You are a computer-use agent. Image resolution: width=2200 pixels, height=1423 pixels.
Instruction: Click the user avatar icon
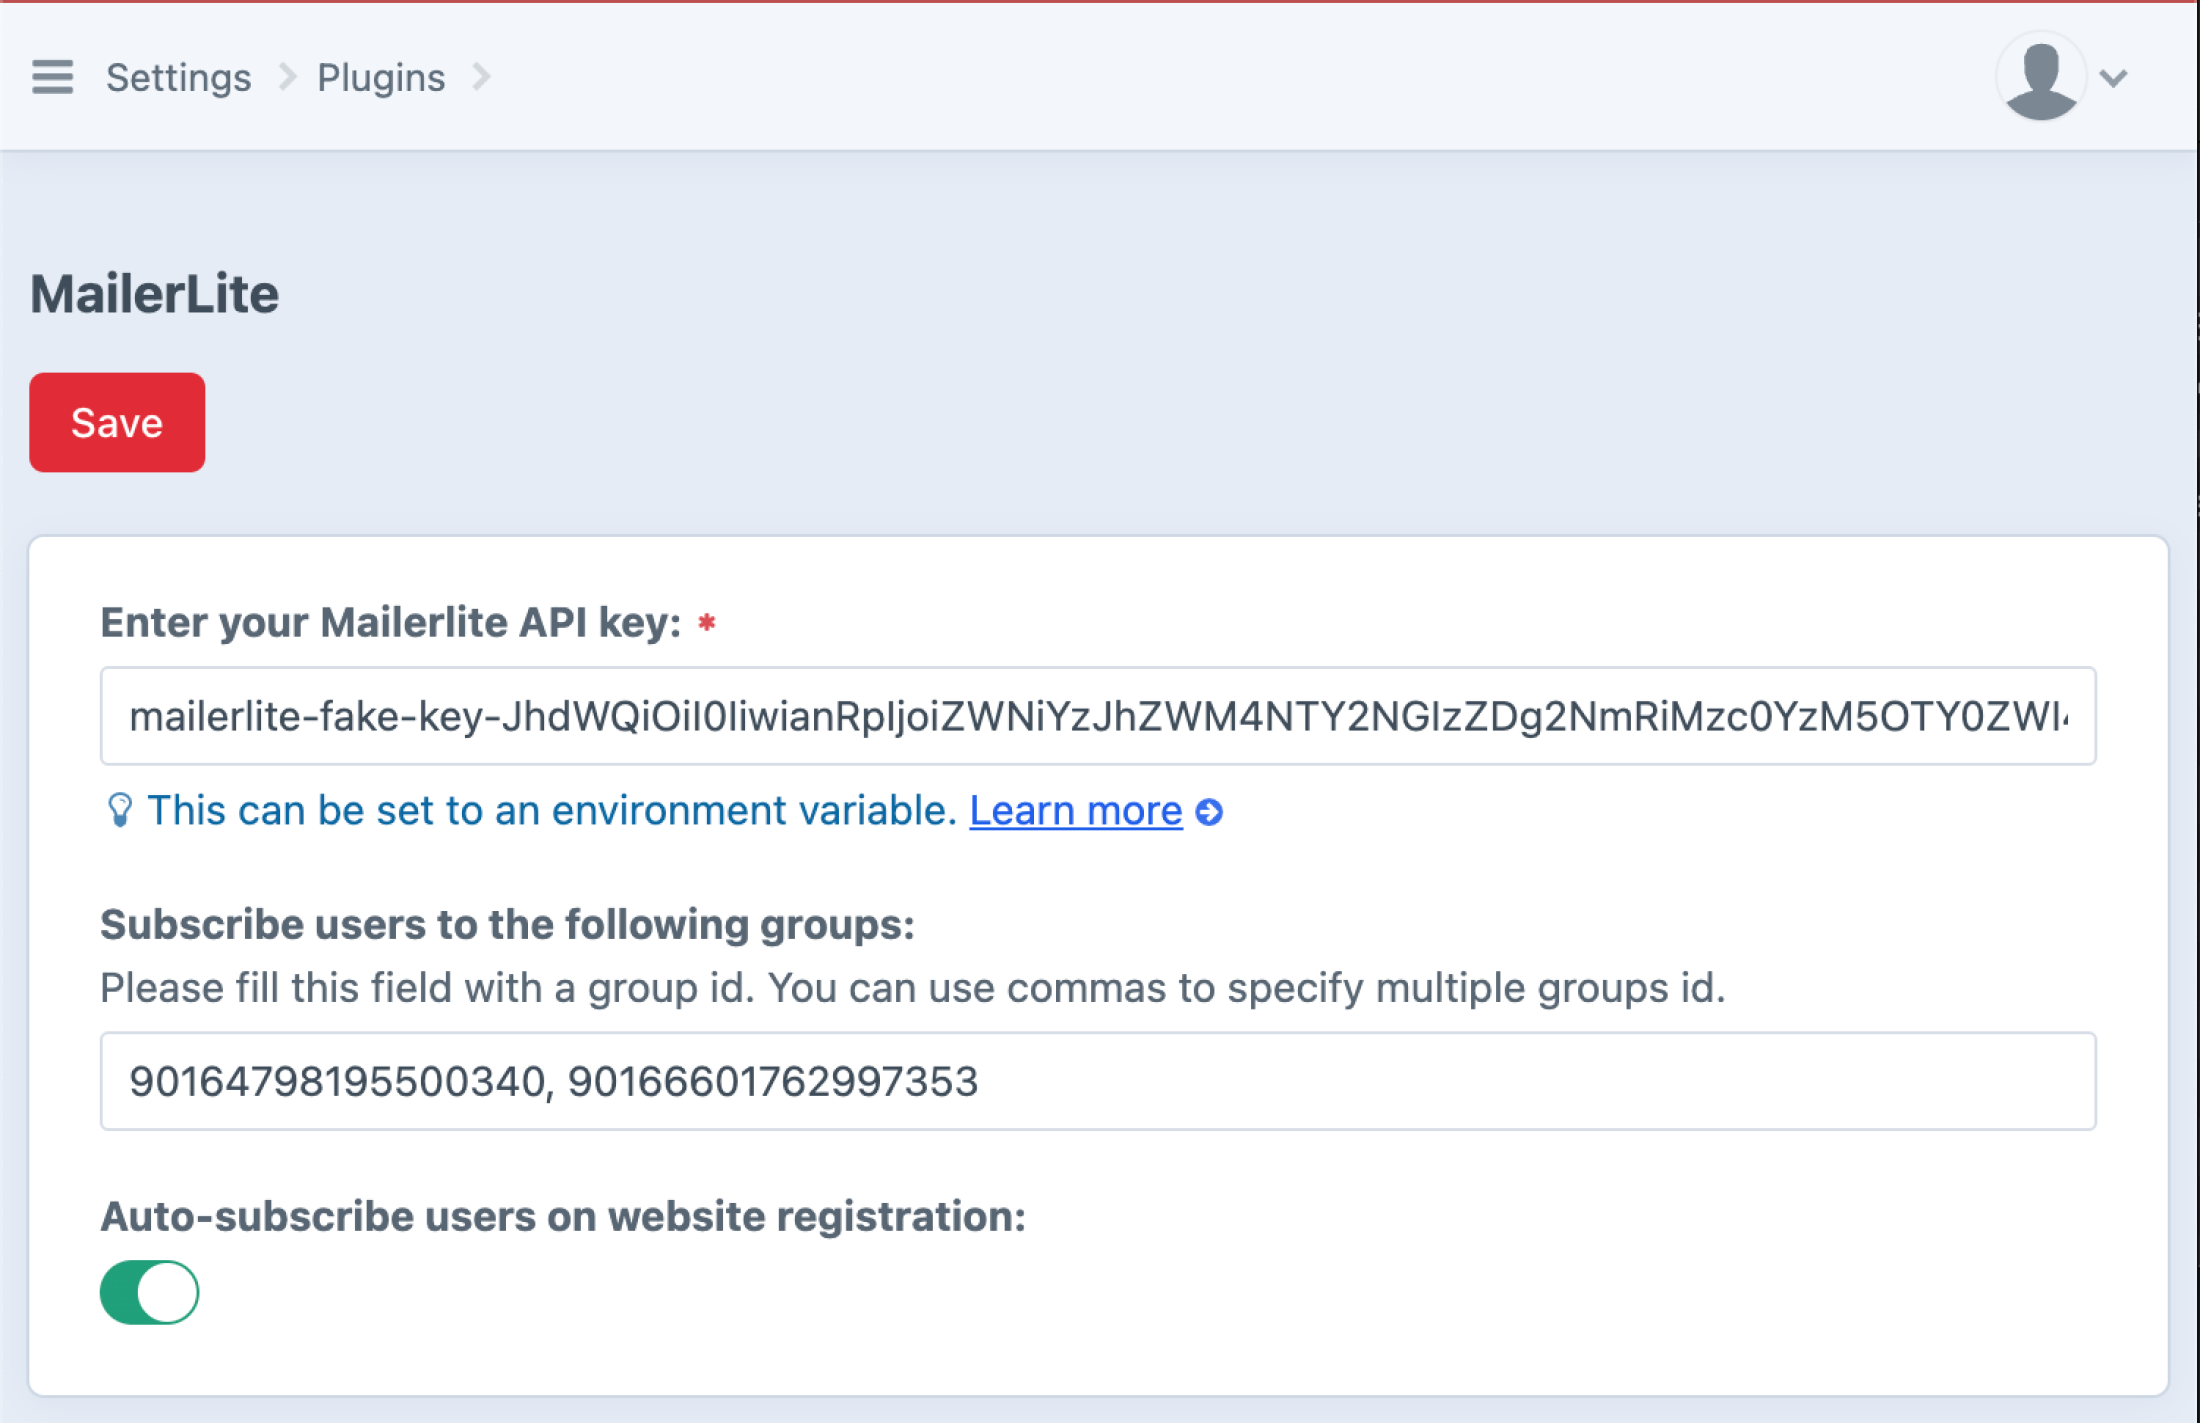[2040, 77]
